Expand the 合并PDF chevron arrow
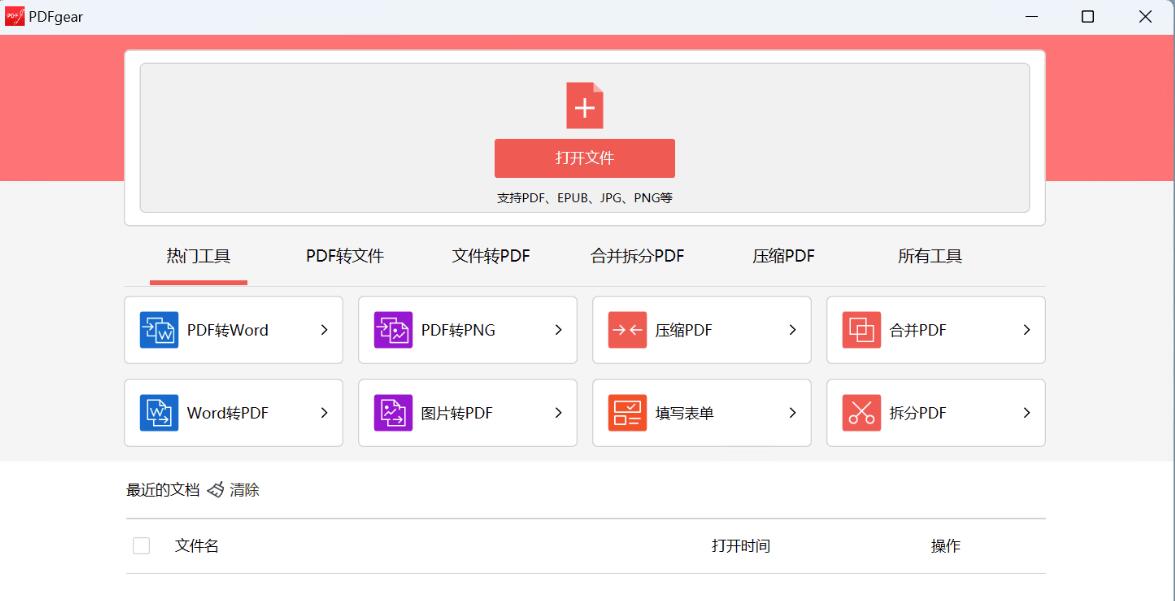 coord(1027,330)
